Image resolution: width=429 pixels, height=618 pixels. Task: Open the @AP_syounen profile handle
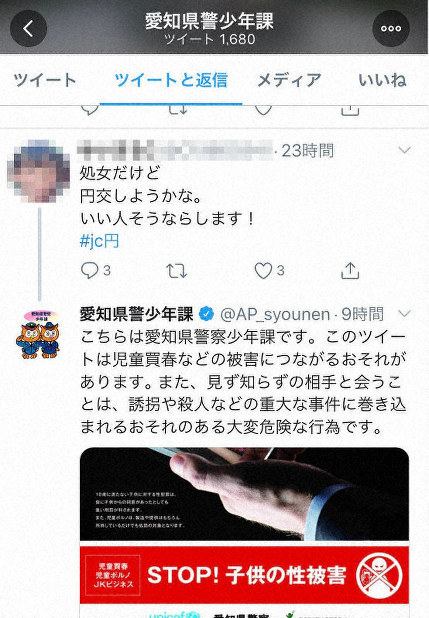click(x=275, y=315)
